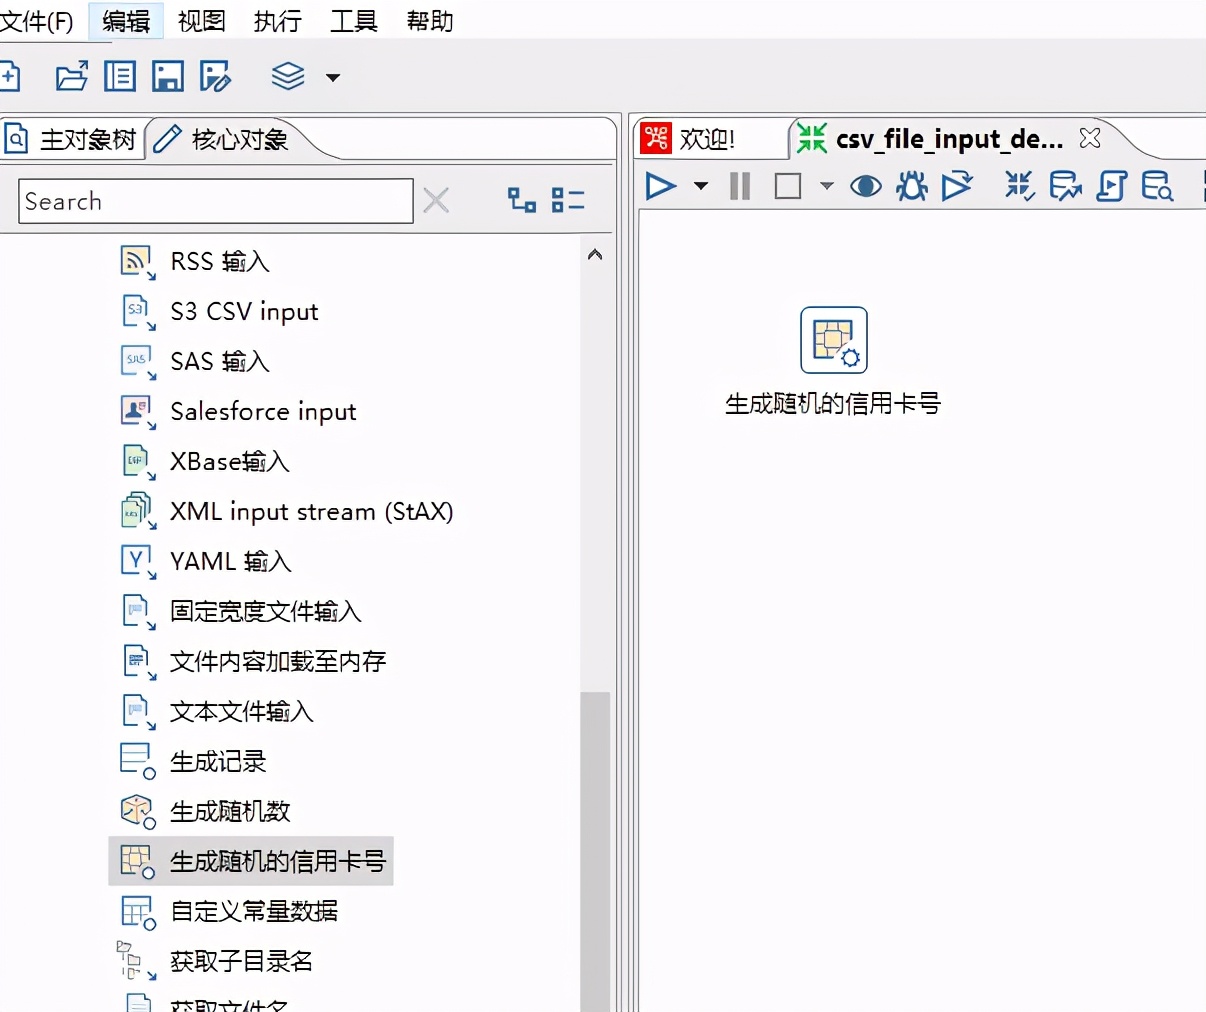Click the save file icon
1206x1012 pixels.
coord(168,76)
